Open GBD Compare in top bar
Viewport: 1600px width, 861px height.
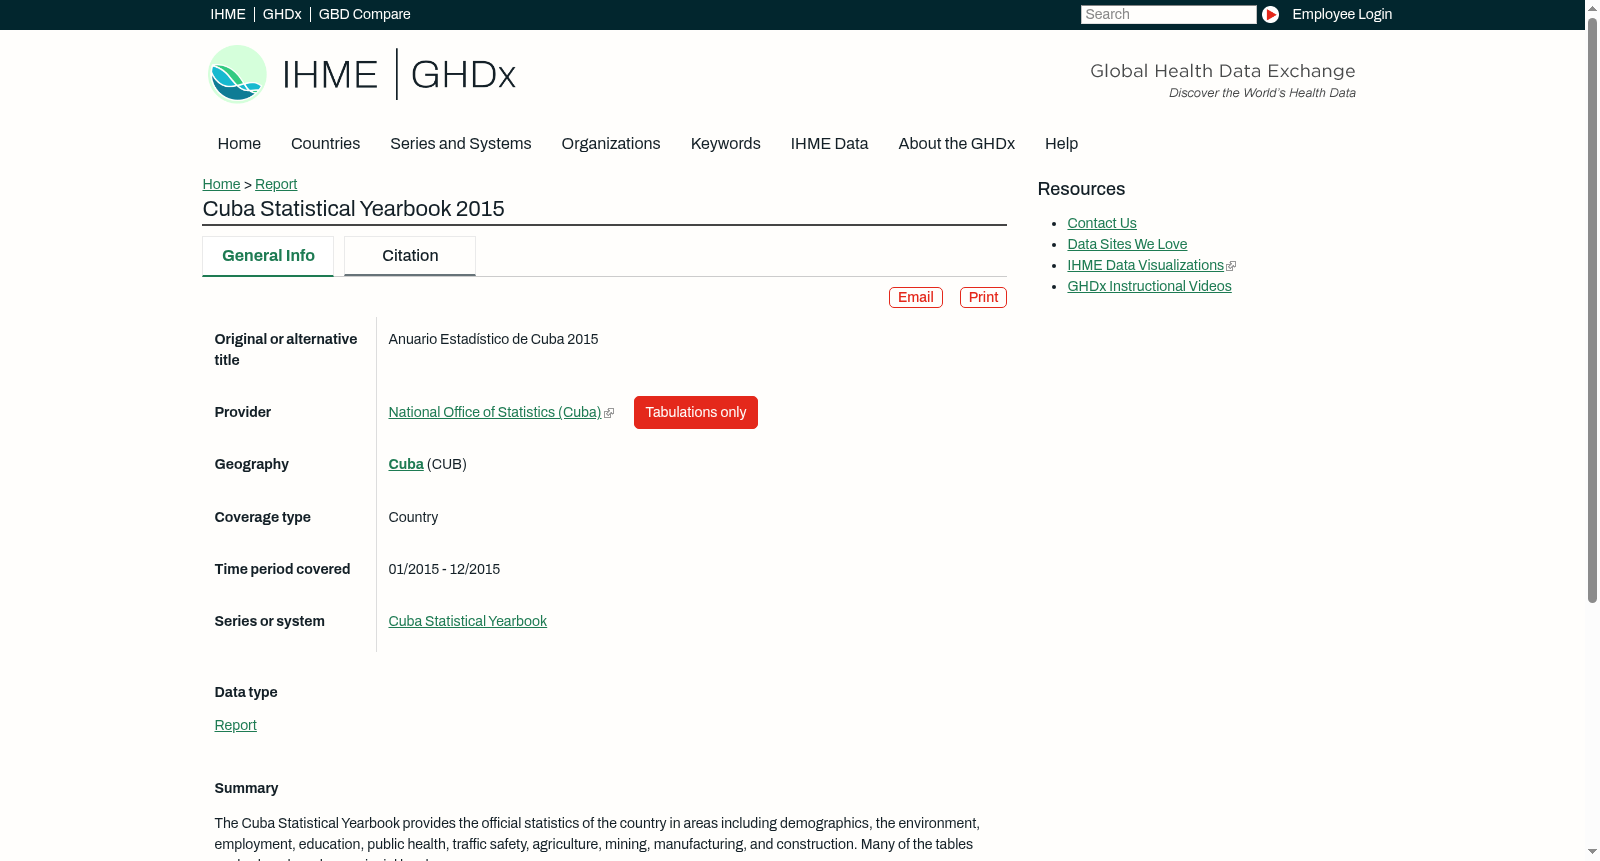tap(364, 14)
